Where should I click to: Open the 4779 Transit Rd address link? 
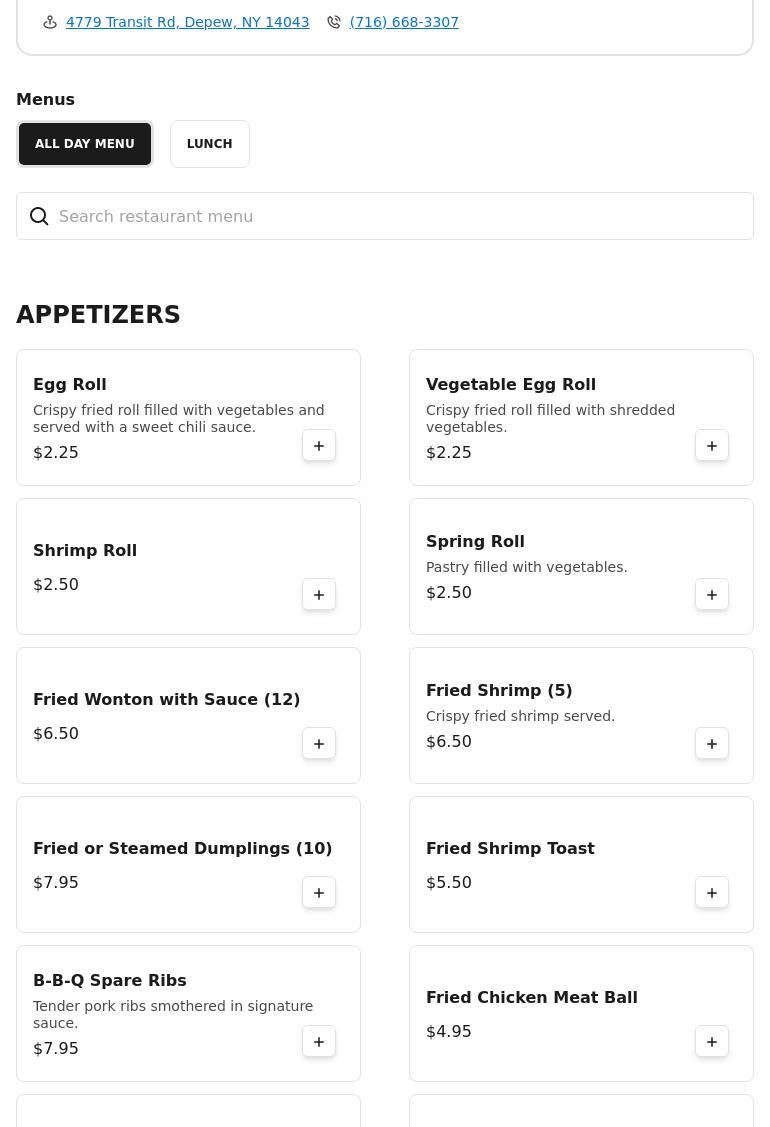(187, 22)
